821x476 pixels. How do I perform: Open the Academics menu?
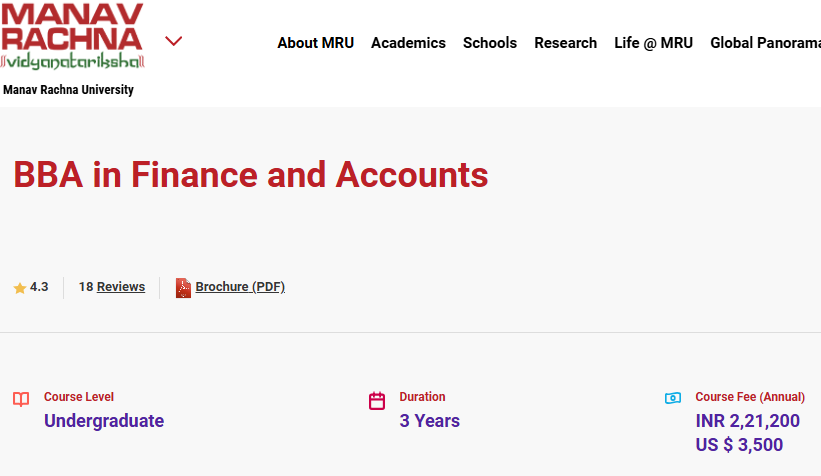(x=408, y=43)
